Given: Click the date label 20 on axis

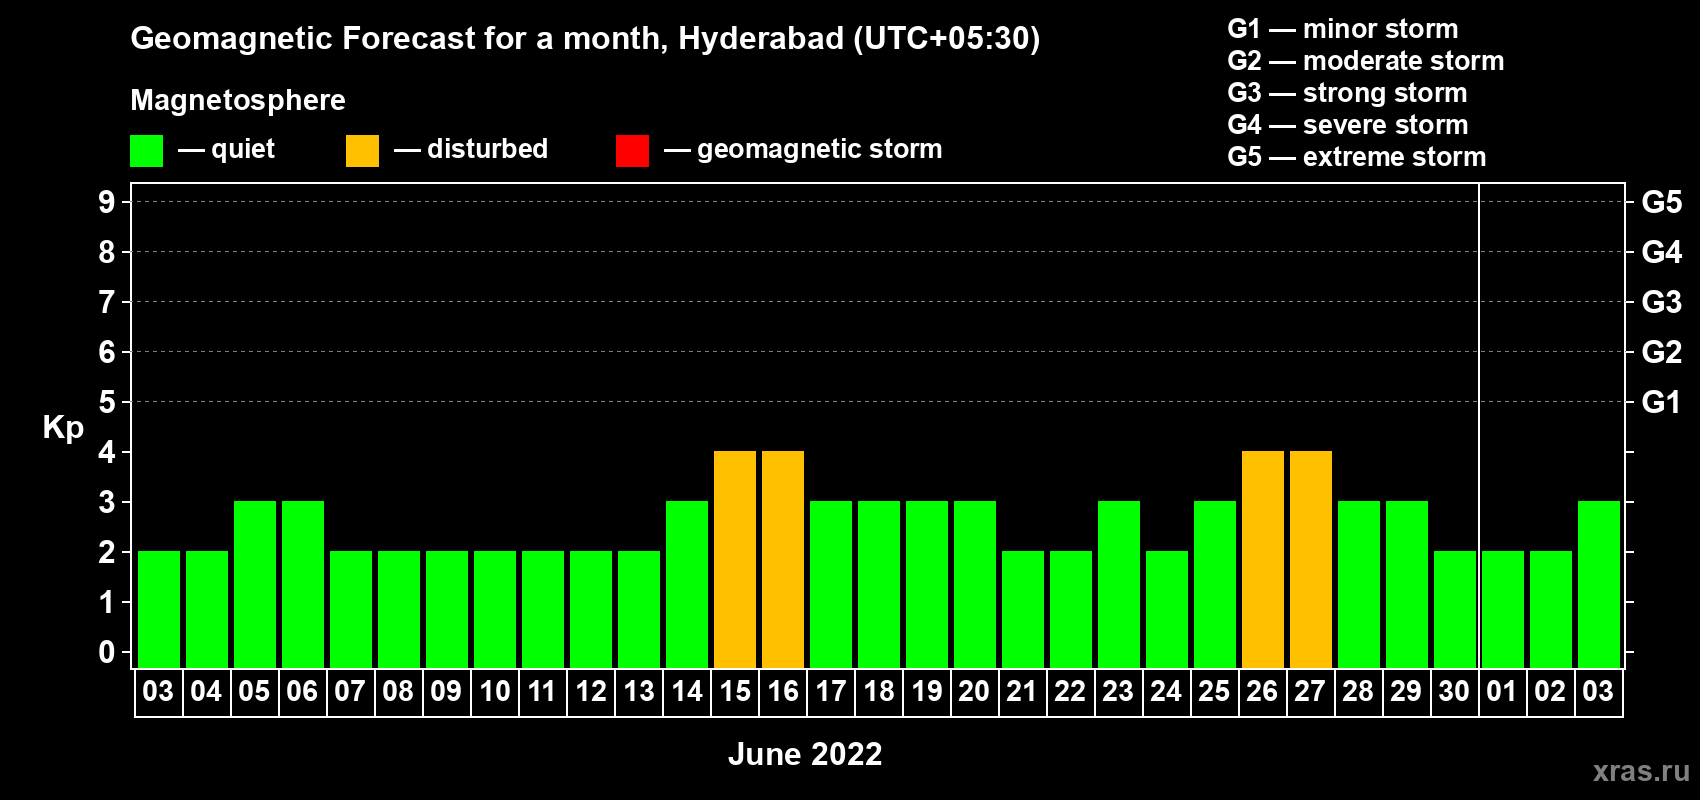Looking at the screenshot, I should pyautogui.click(x=974, y=691).
